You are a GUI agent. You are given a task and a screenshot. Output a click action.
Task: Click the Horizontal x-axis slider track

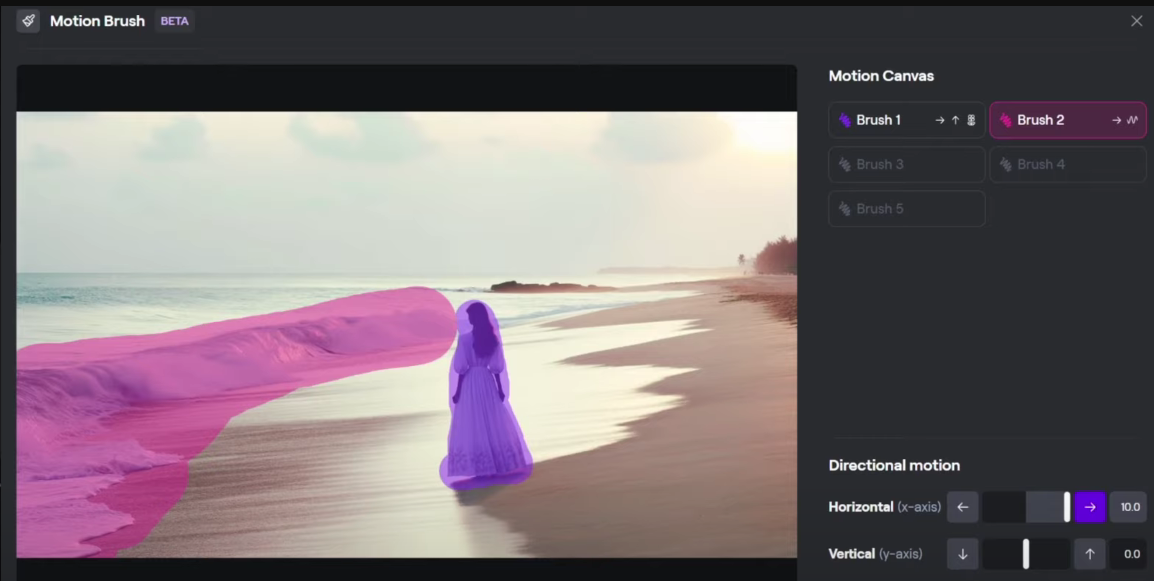(x=1026, y=507)
